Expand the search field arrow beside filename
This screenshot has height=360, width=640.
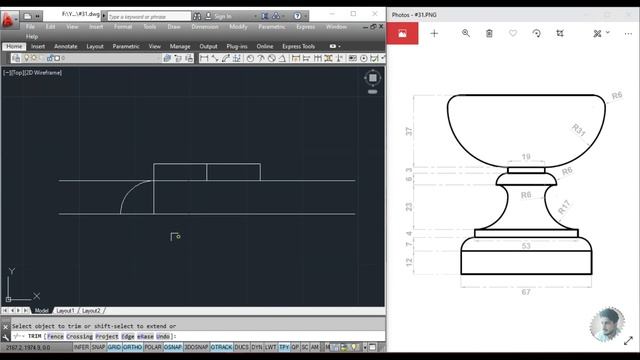click(x=104, y=16)
